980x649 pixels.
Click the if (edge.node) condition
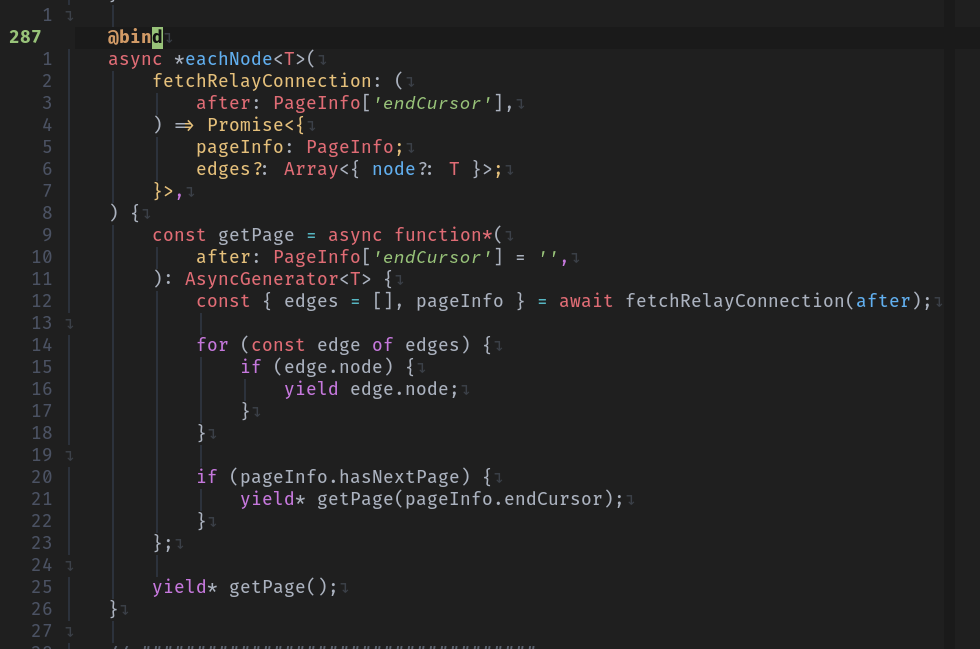(317, 367)
